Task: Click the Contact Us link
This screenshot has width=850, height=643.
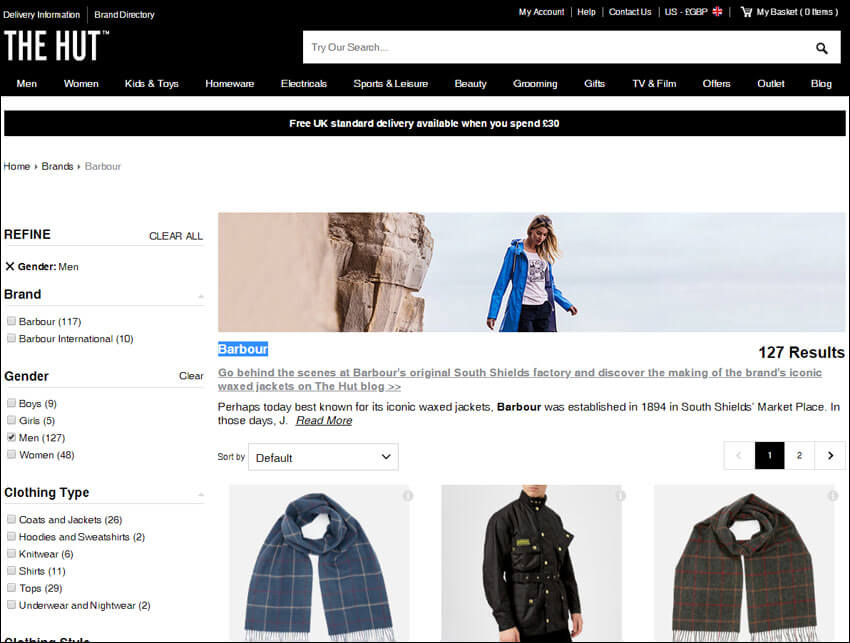Action: tap(630, 12)
